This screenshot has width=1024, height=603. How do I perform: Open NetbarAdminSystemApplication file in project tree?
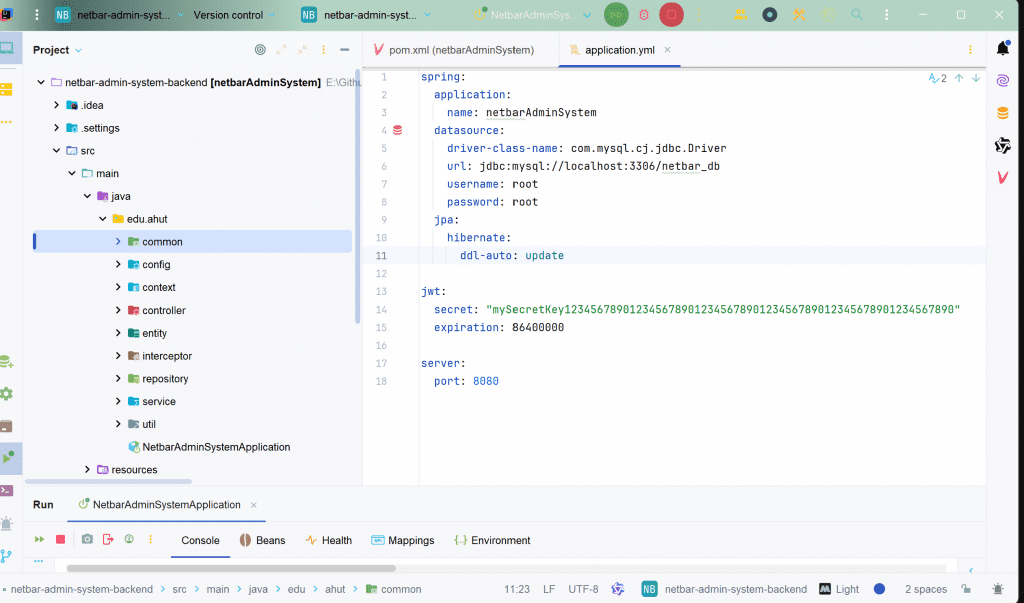pyautogui.click(x=215, y=447)
